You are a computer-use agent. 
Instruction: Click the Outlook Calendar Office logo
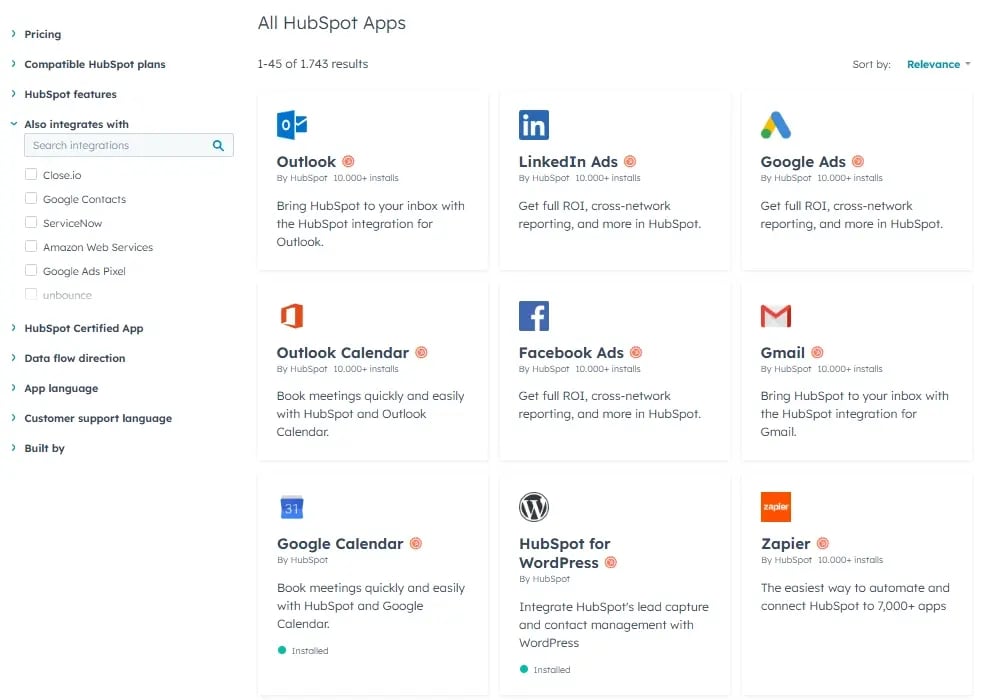click(x=291, y=316)
